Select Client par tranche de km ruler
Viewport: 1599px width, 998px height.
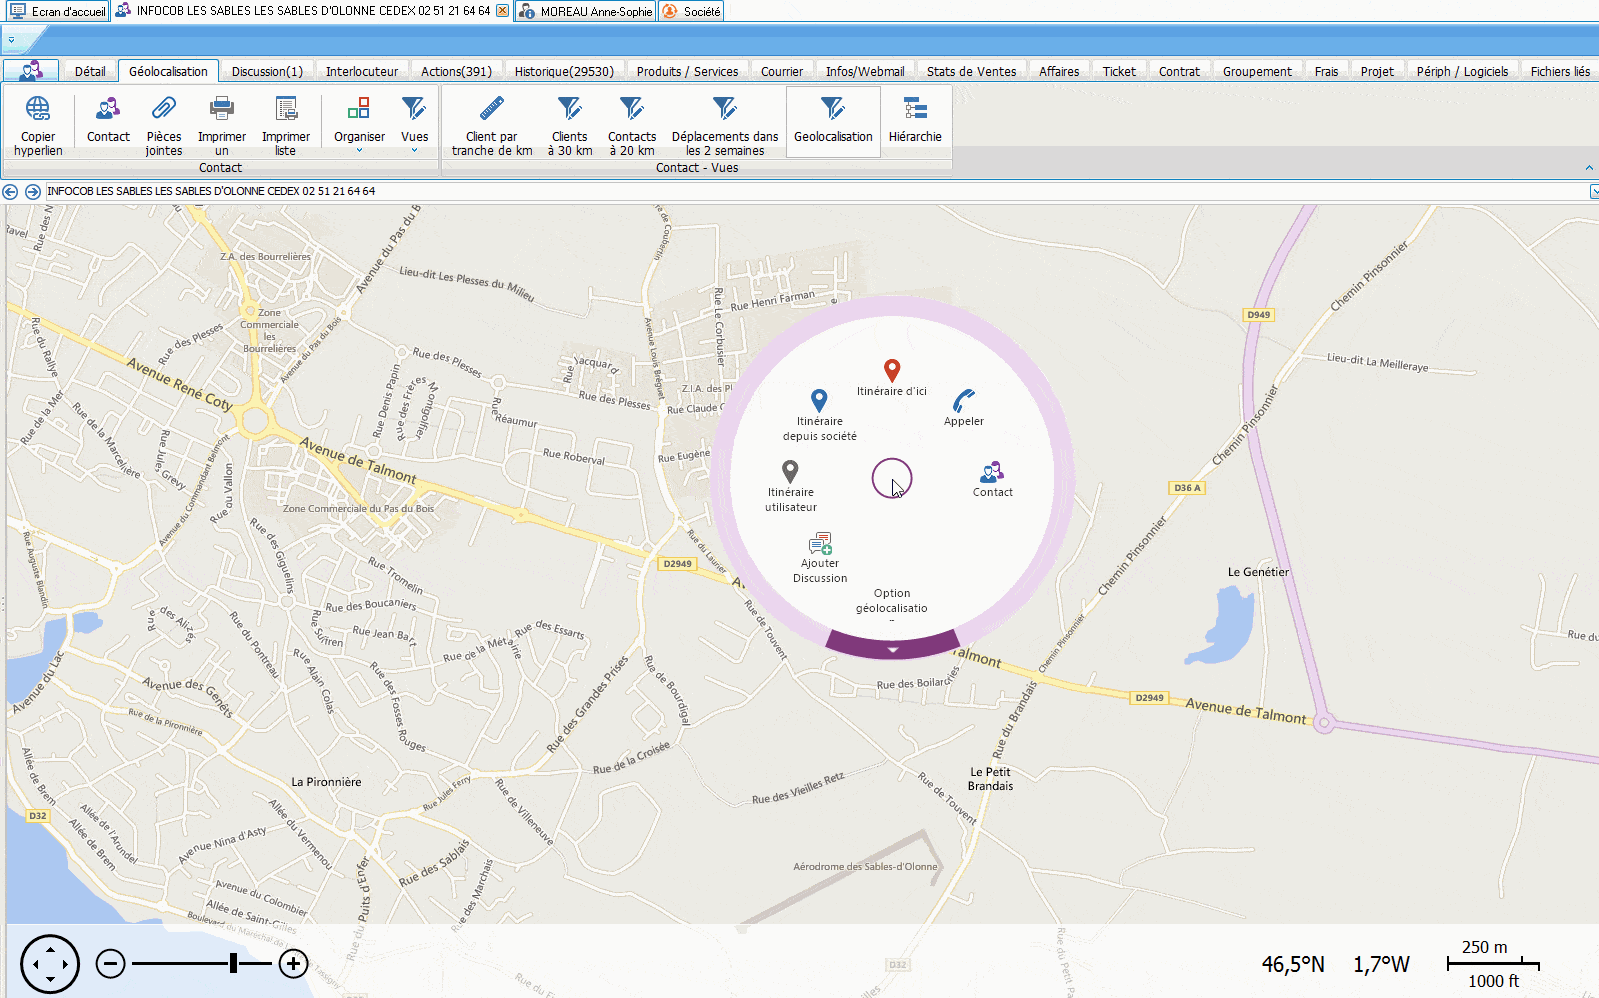491,108
